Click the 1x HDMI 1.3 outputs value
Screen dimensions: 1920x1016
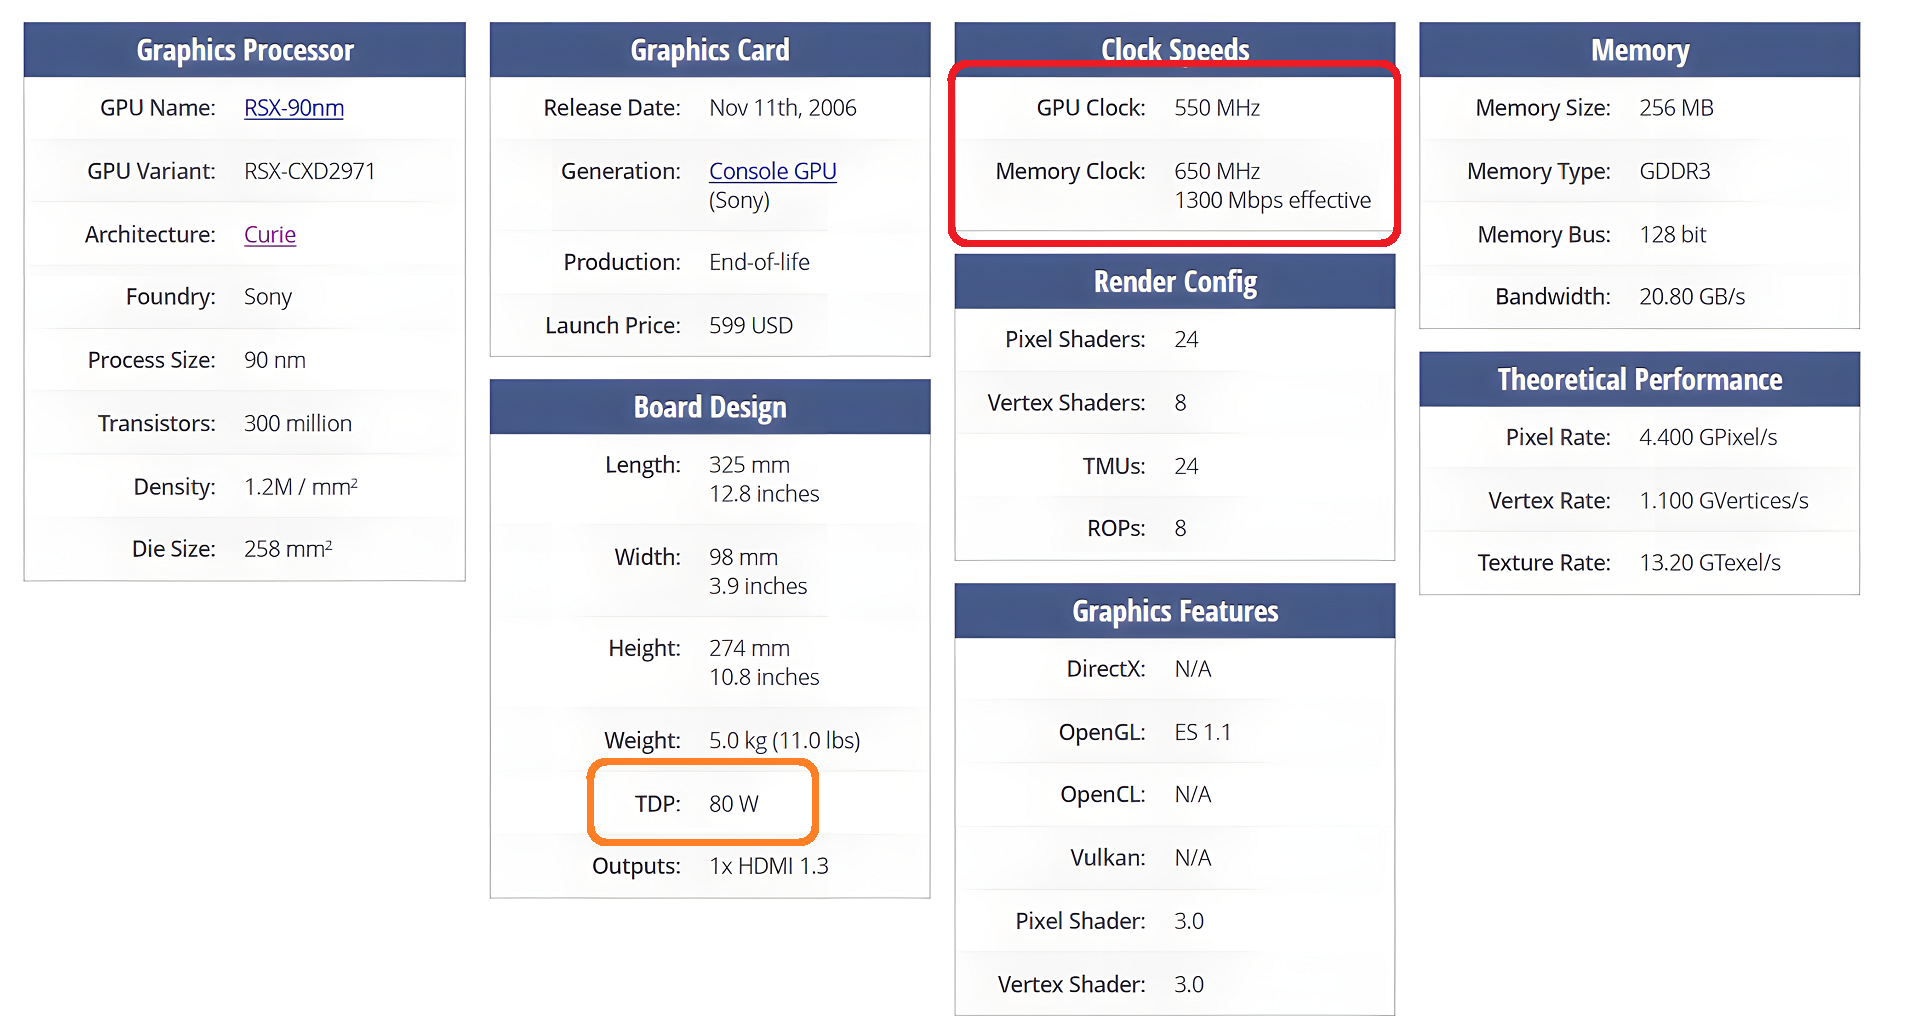tap(769, 866)
